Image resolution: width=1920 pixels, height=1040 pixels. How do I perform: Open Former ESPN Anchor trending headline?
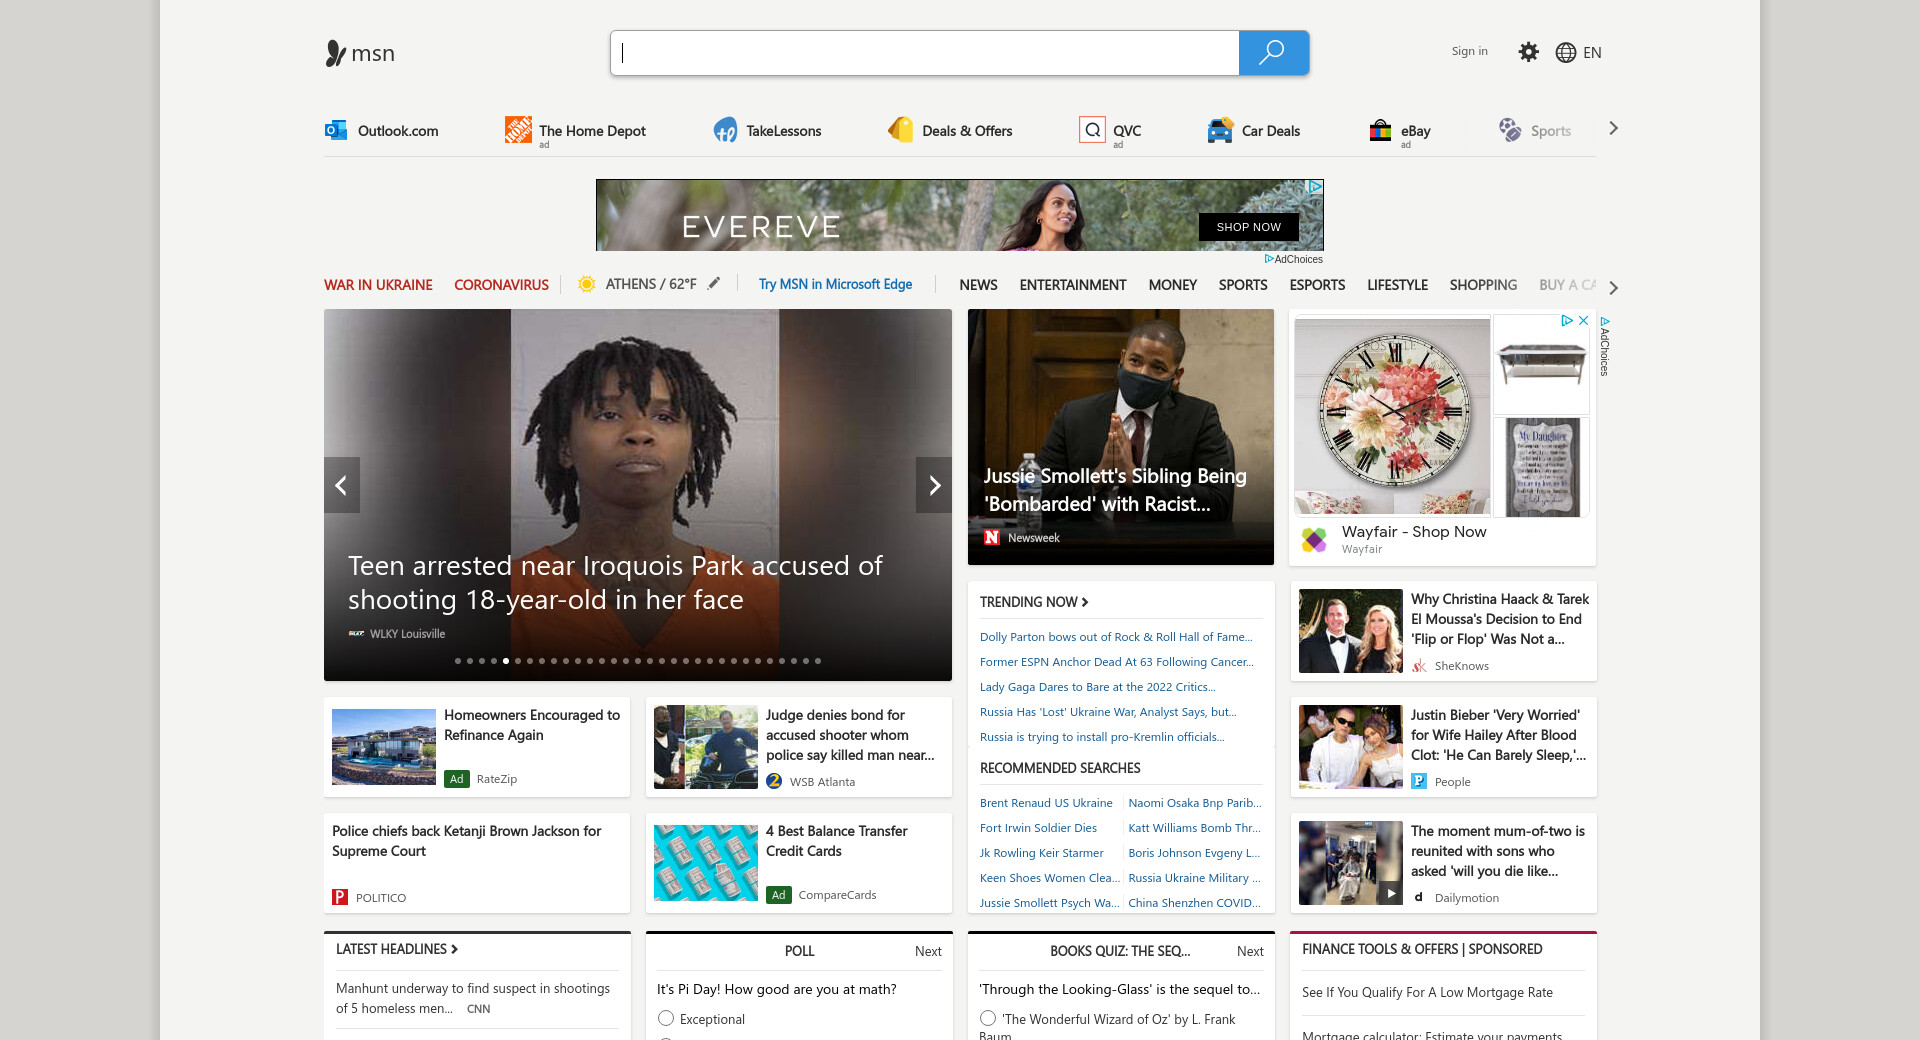(1117, 662)
